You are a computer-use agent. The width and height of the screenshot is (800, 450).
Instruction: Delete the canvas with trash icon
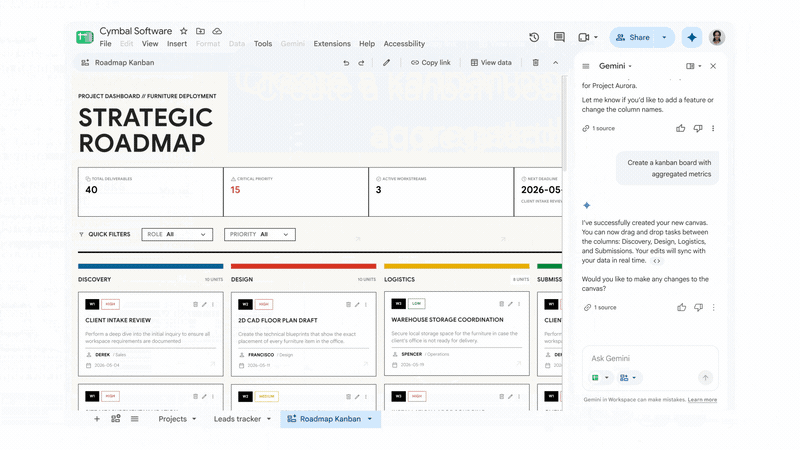(535, 63)
